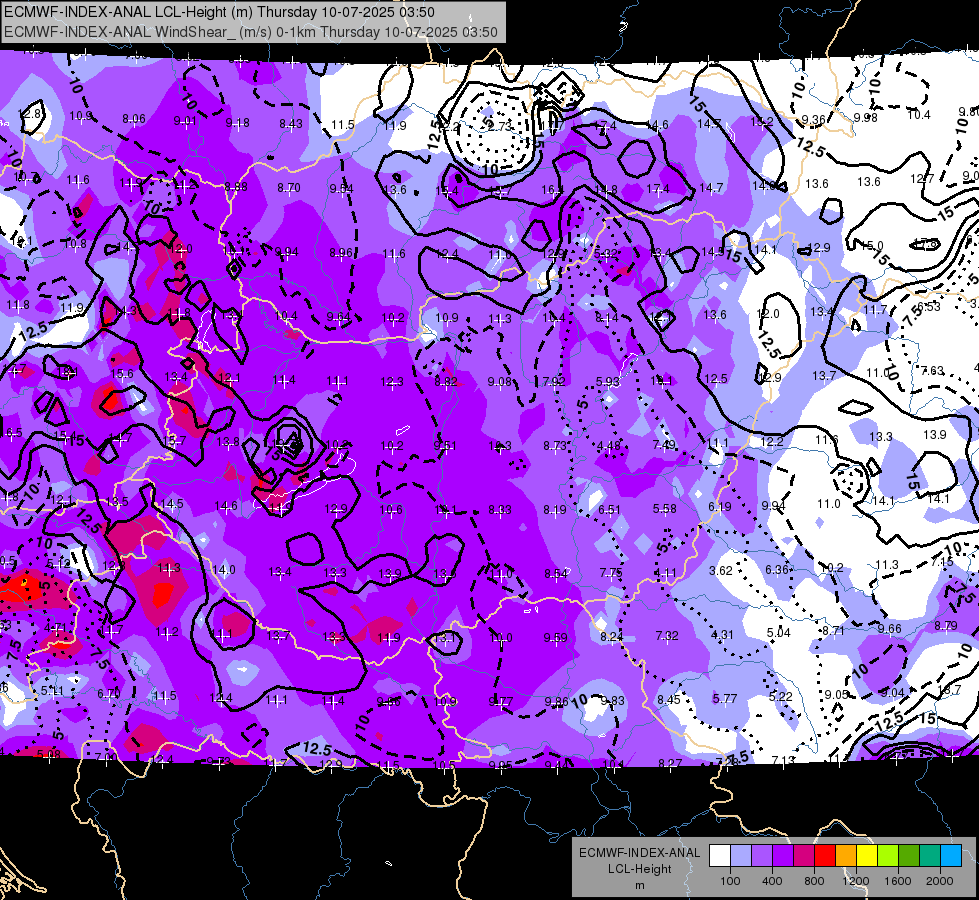Click the magenta legend color swatch
Image resolution: width=979 pixels, height=900 pixels.
804,856
